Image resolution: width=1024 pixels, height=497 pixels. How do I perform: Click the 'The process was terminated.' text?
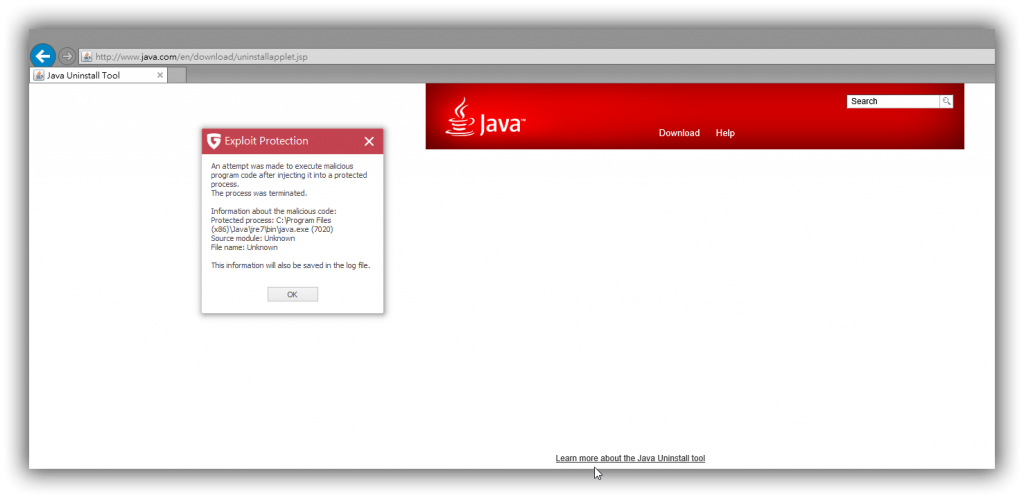[x=259, y=193]
